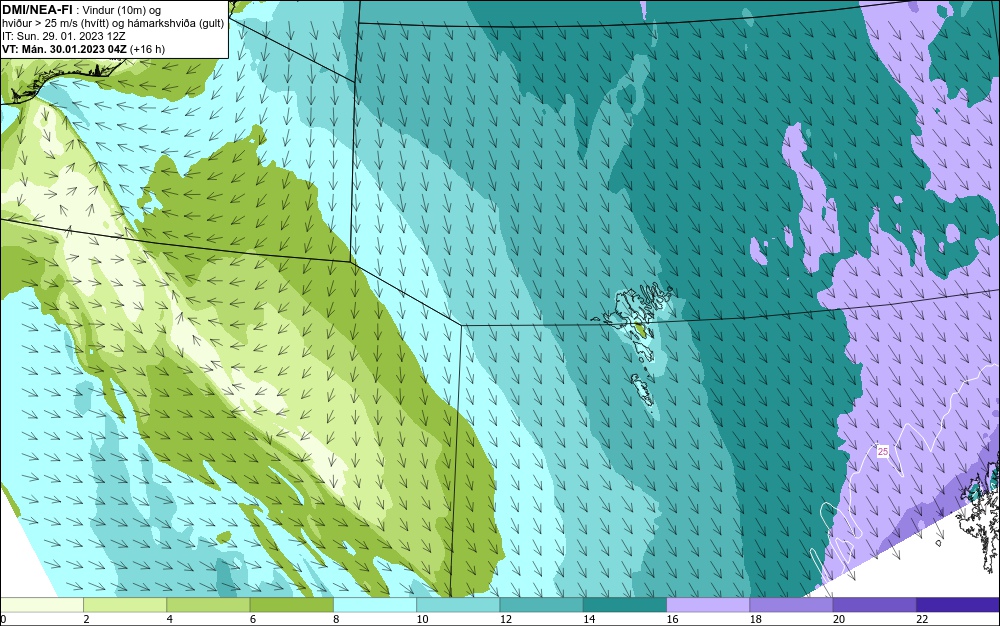Click the purple 18–20 m/s legend swatch

point(791,605)
